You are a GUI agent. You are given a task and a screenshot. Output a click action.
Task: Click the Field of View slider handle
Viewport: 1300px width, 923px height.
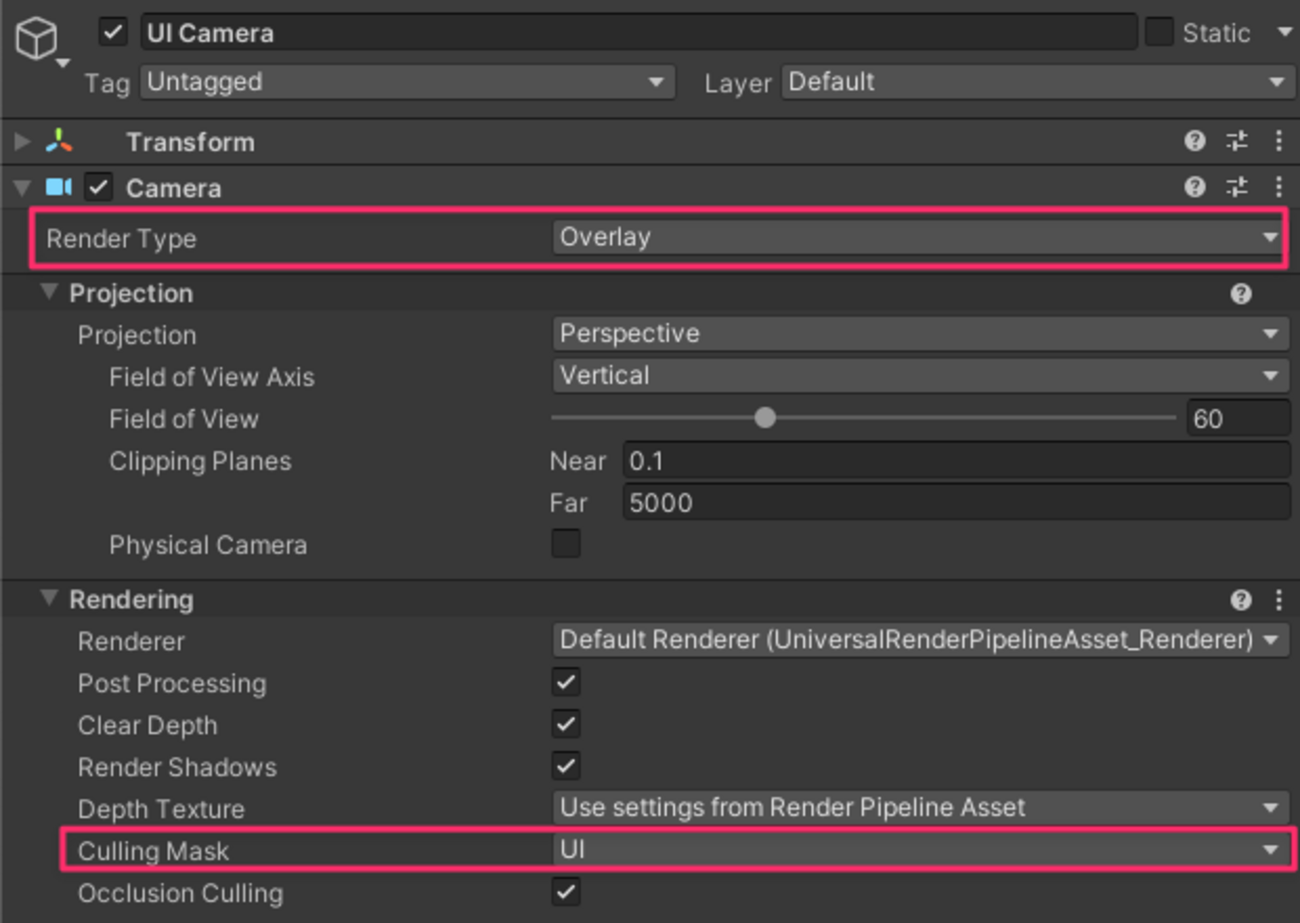point(765,418)
